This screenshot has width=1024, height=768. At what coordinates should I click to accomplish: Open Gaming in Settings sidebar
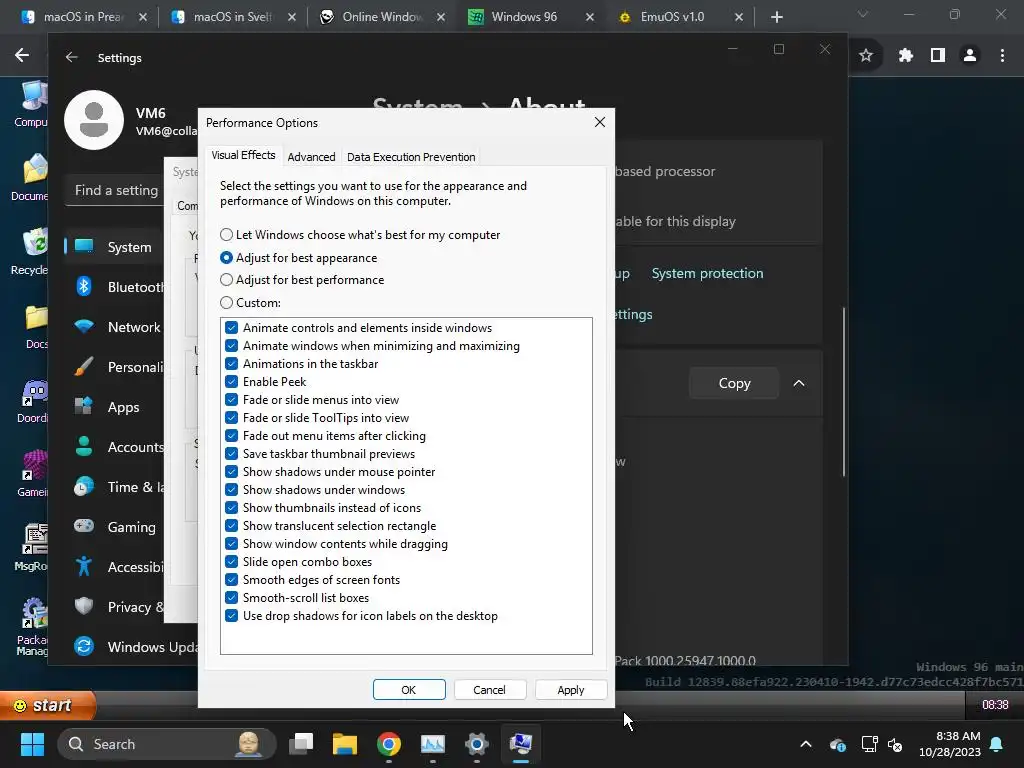tap(114, 527)
